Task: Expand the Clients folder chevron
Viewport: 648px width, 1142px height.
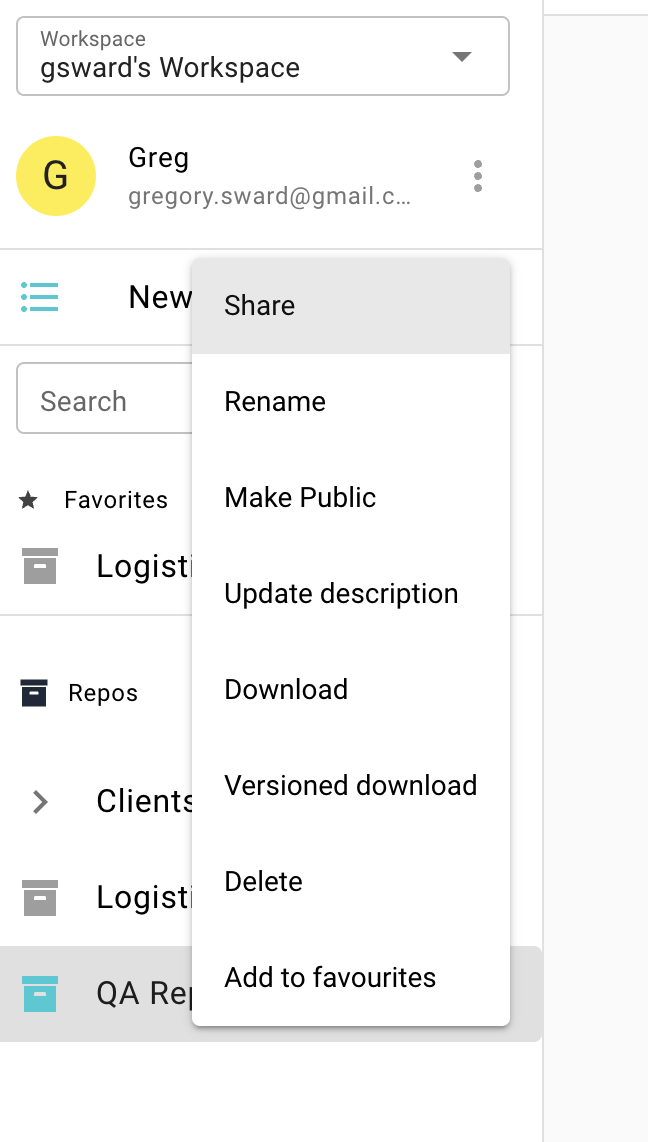Action: 40,801
